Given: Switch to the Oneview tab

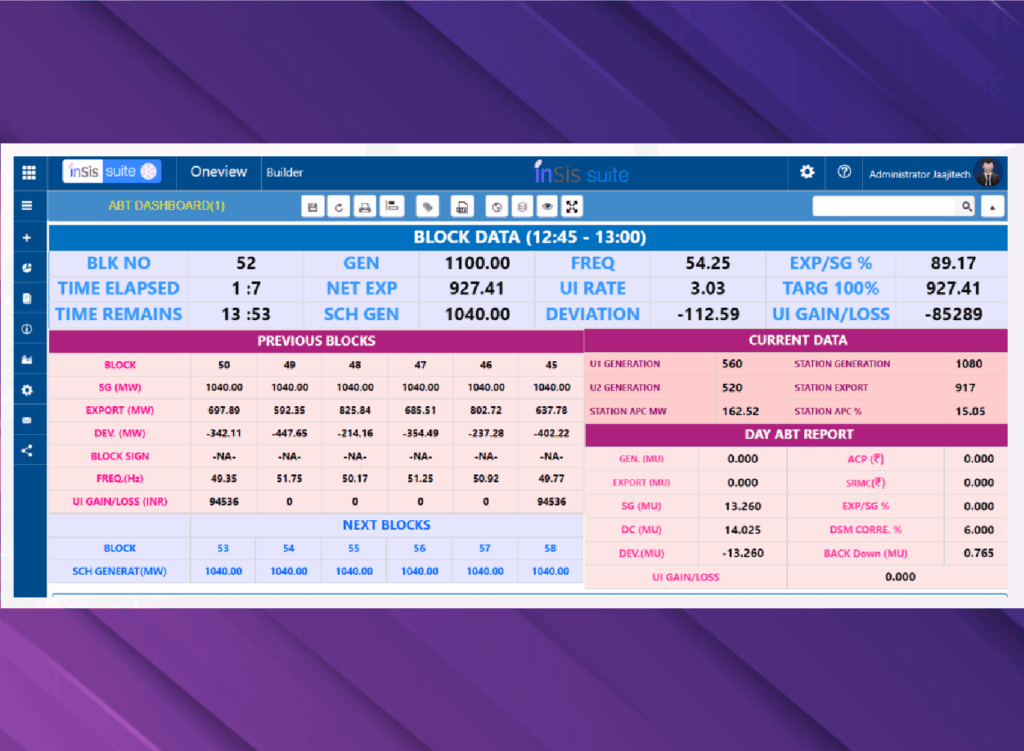Looking at the screenshot, I should (x=218, y=172).
